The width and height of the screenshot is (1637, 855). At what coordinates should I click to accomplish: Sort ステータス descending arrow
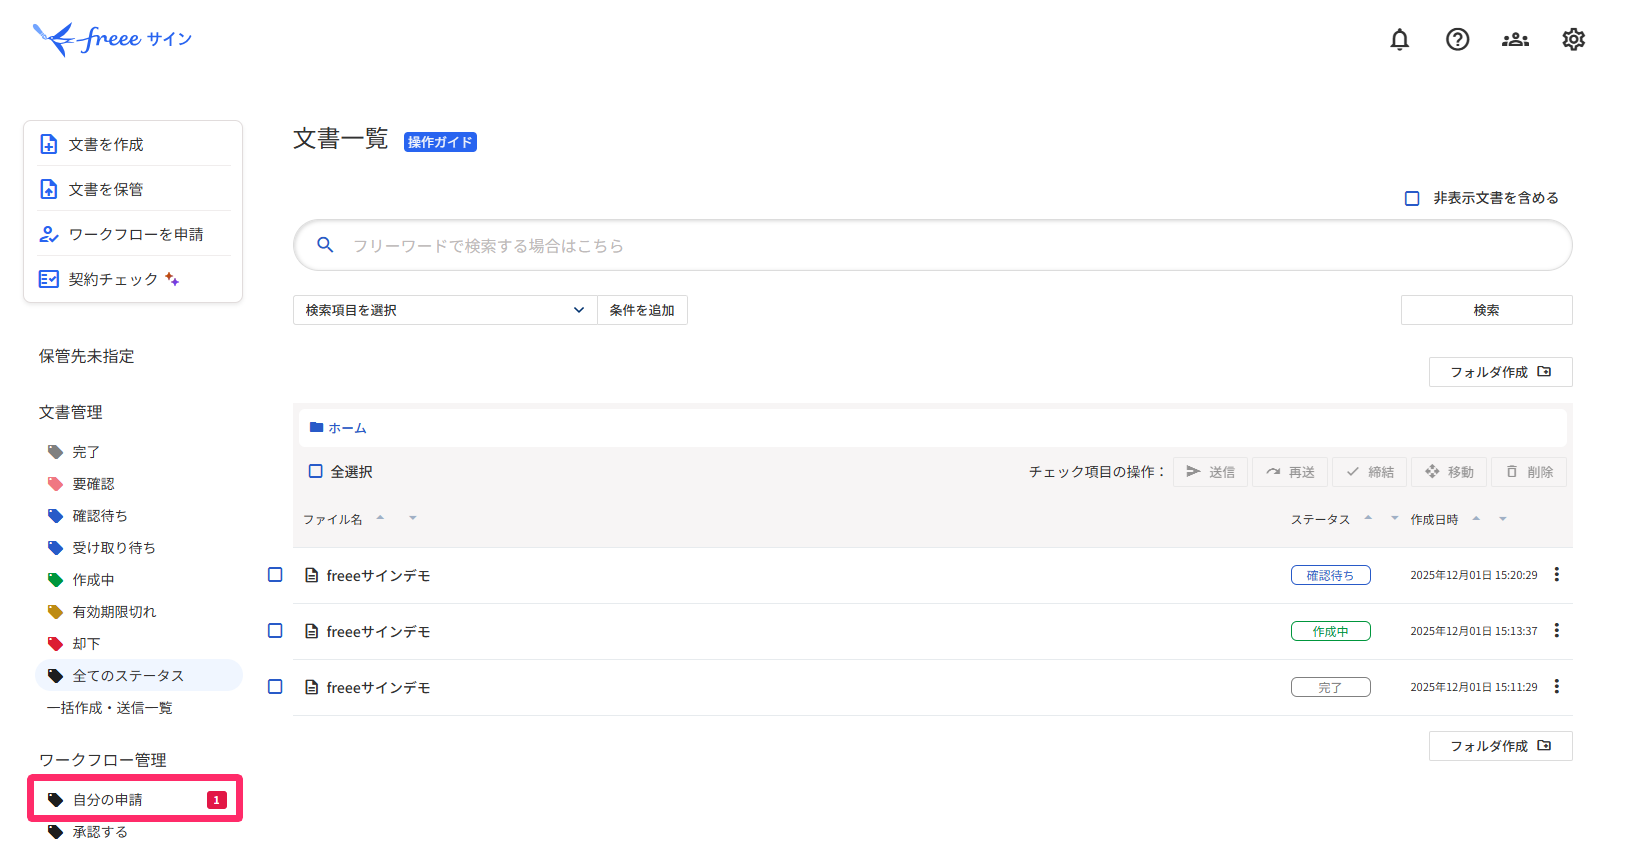point(1395,518)
